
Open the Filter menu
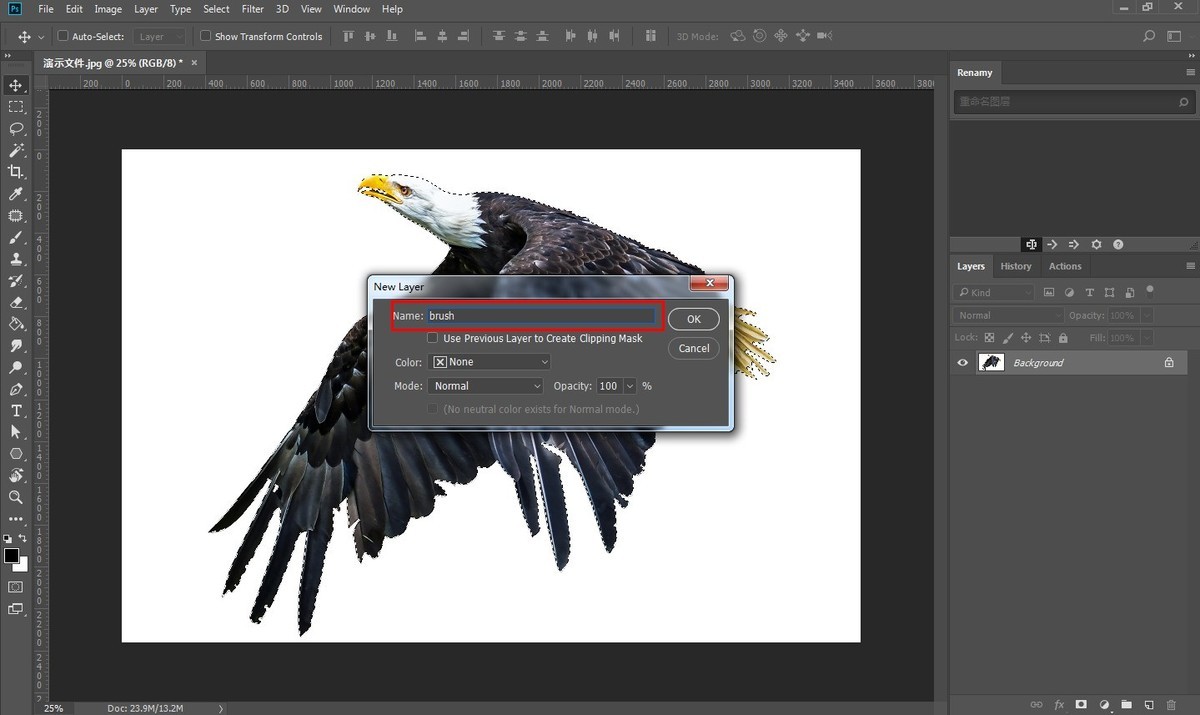point(253,9)
